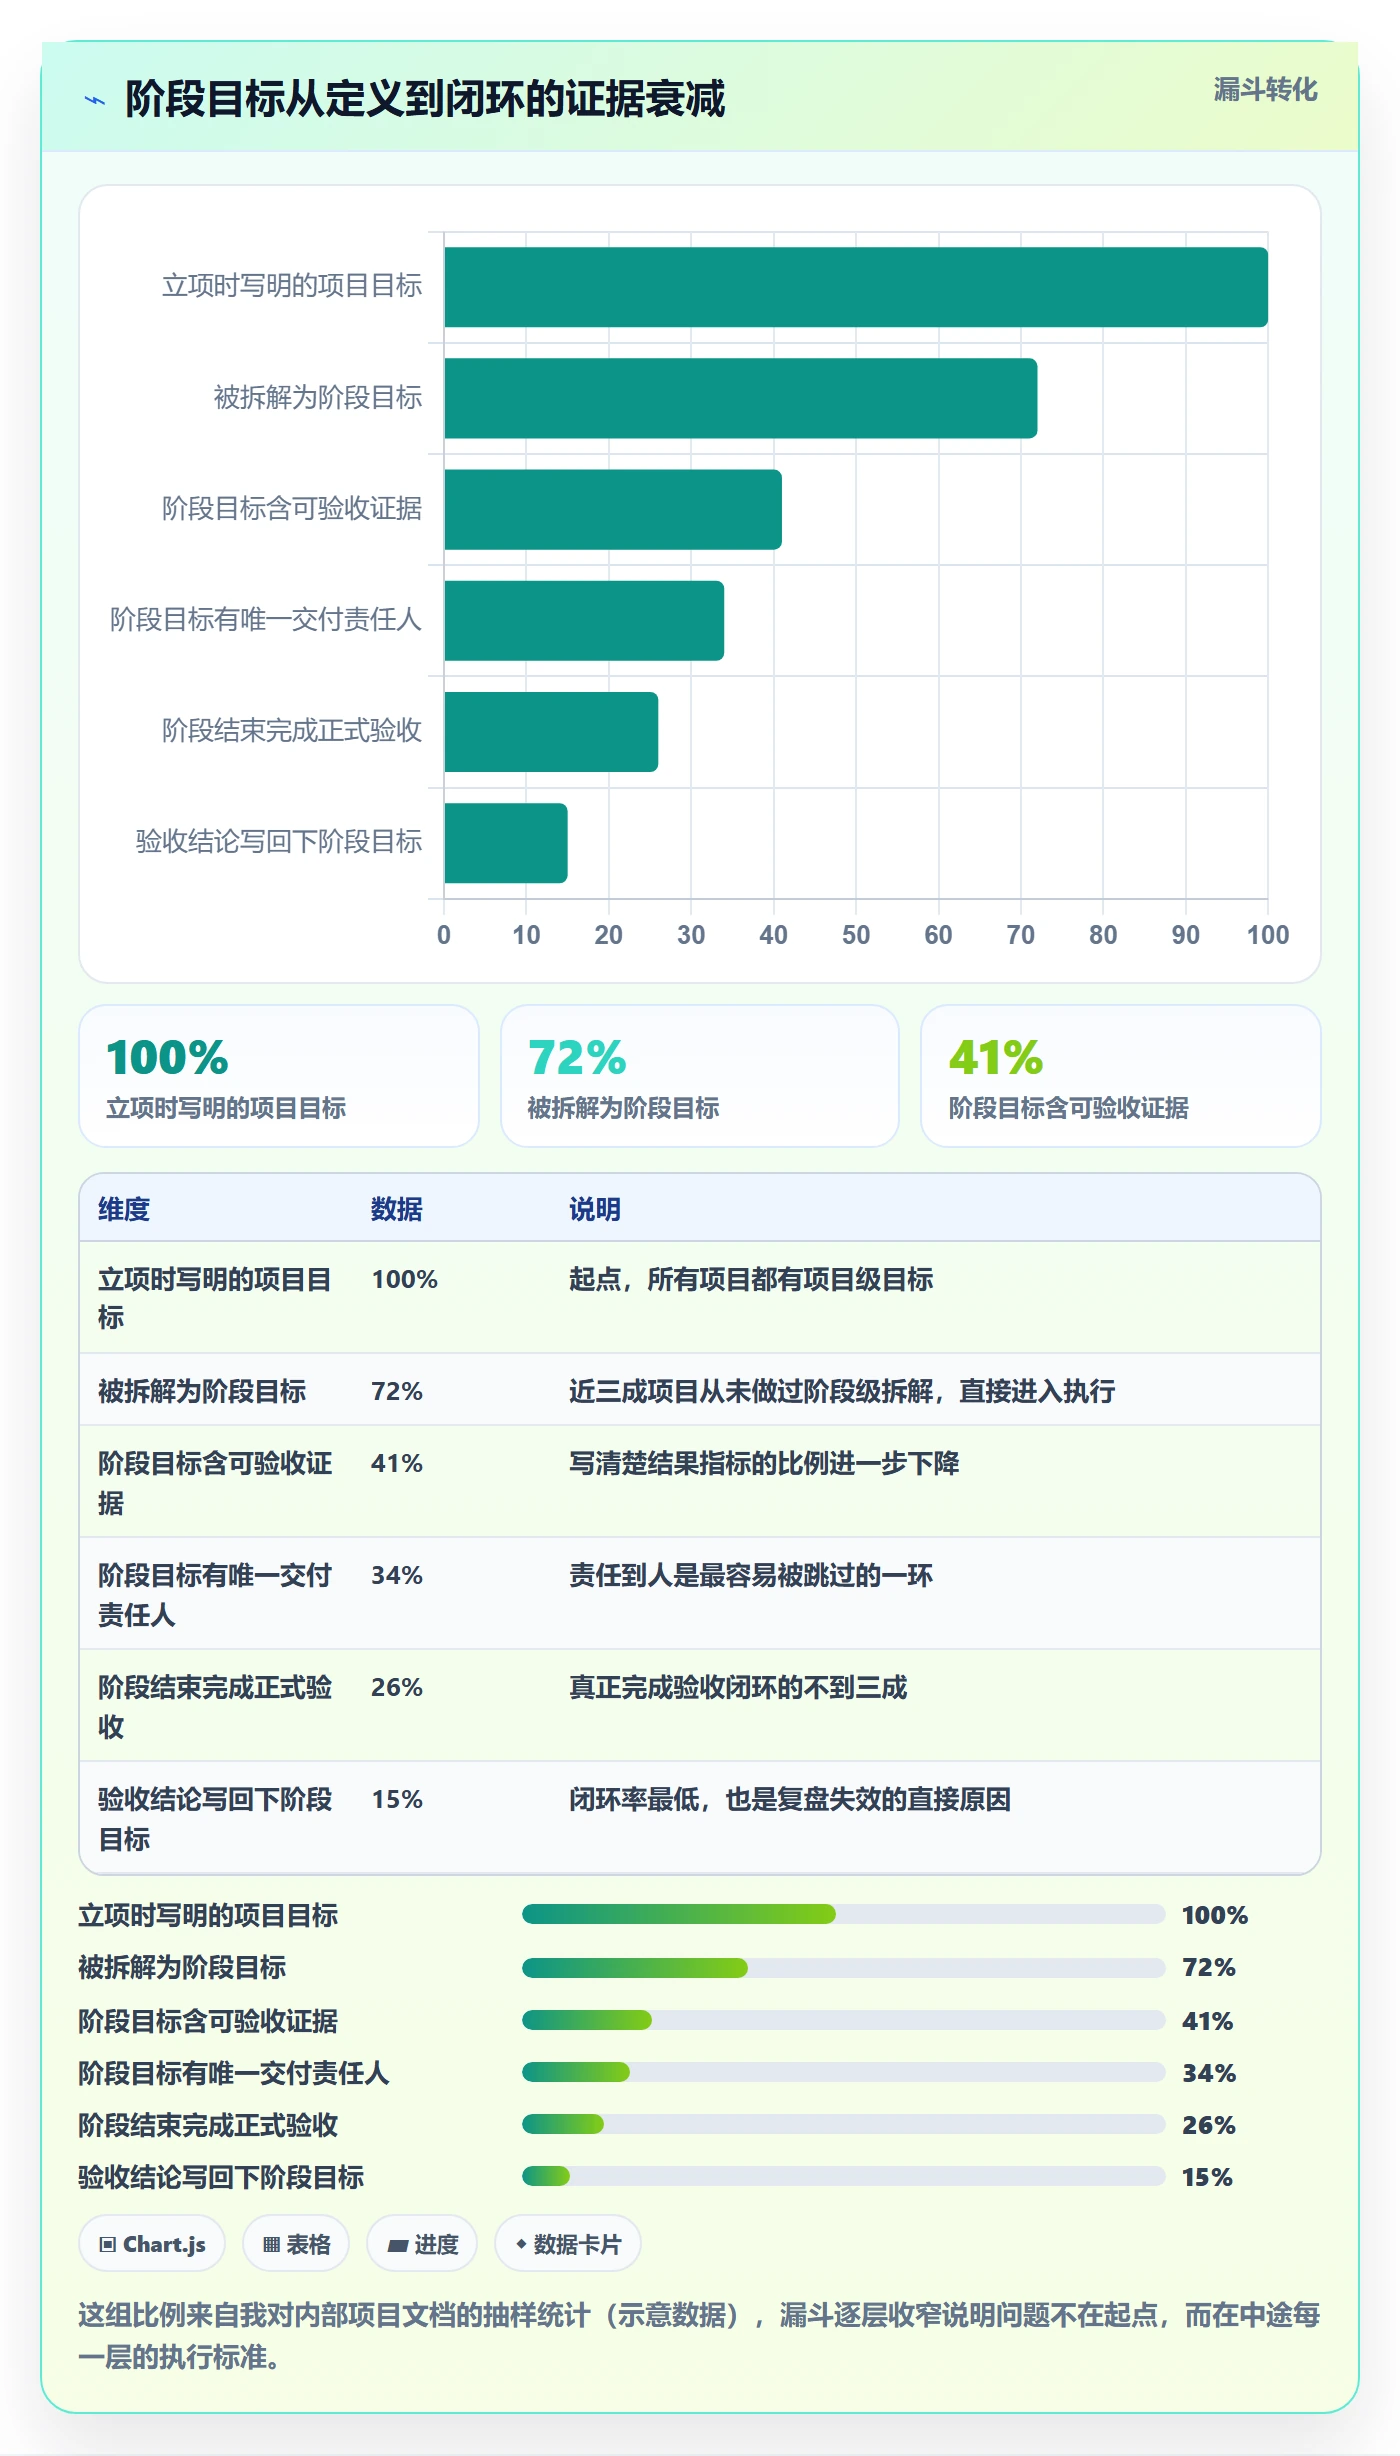
Task: Click the 41% progress bar
Action: coord(844,2020)
